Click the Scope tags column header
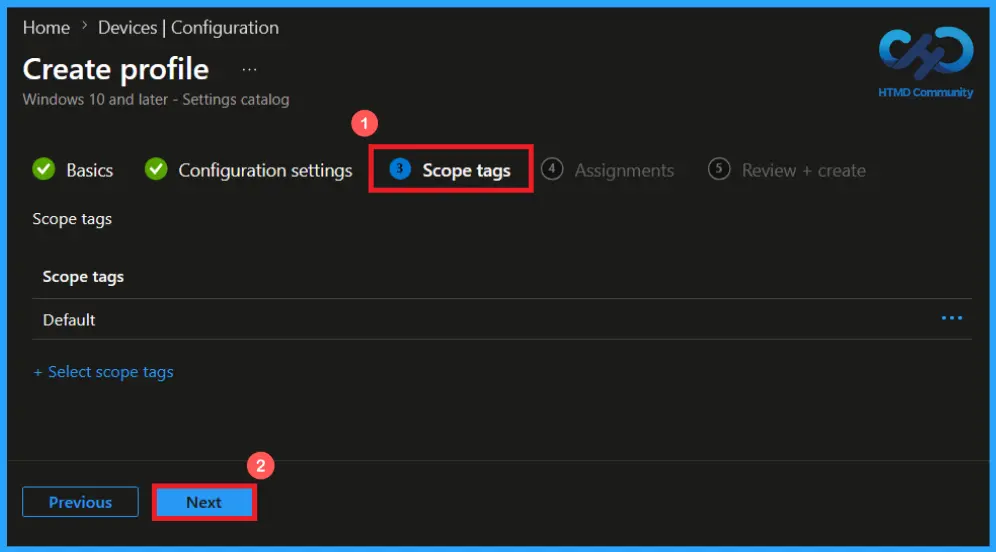The height and width of the screenshot is (552, 996). (x=83, y=277)
